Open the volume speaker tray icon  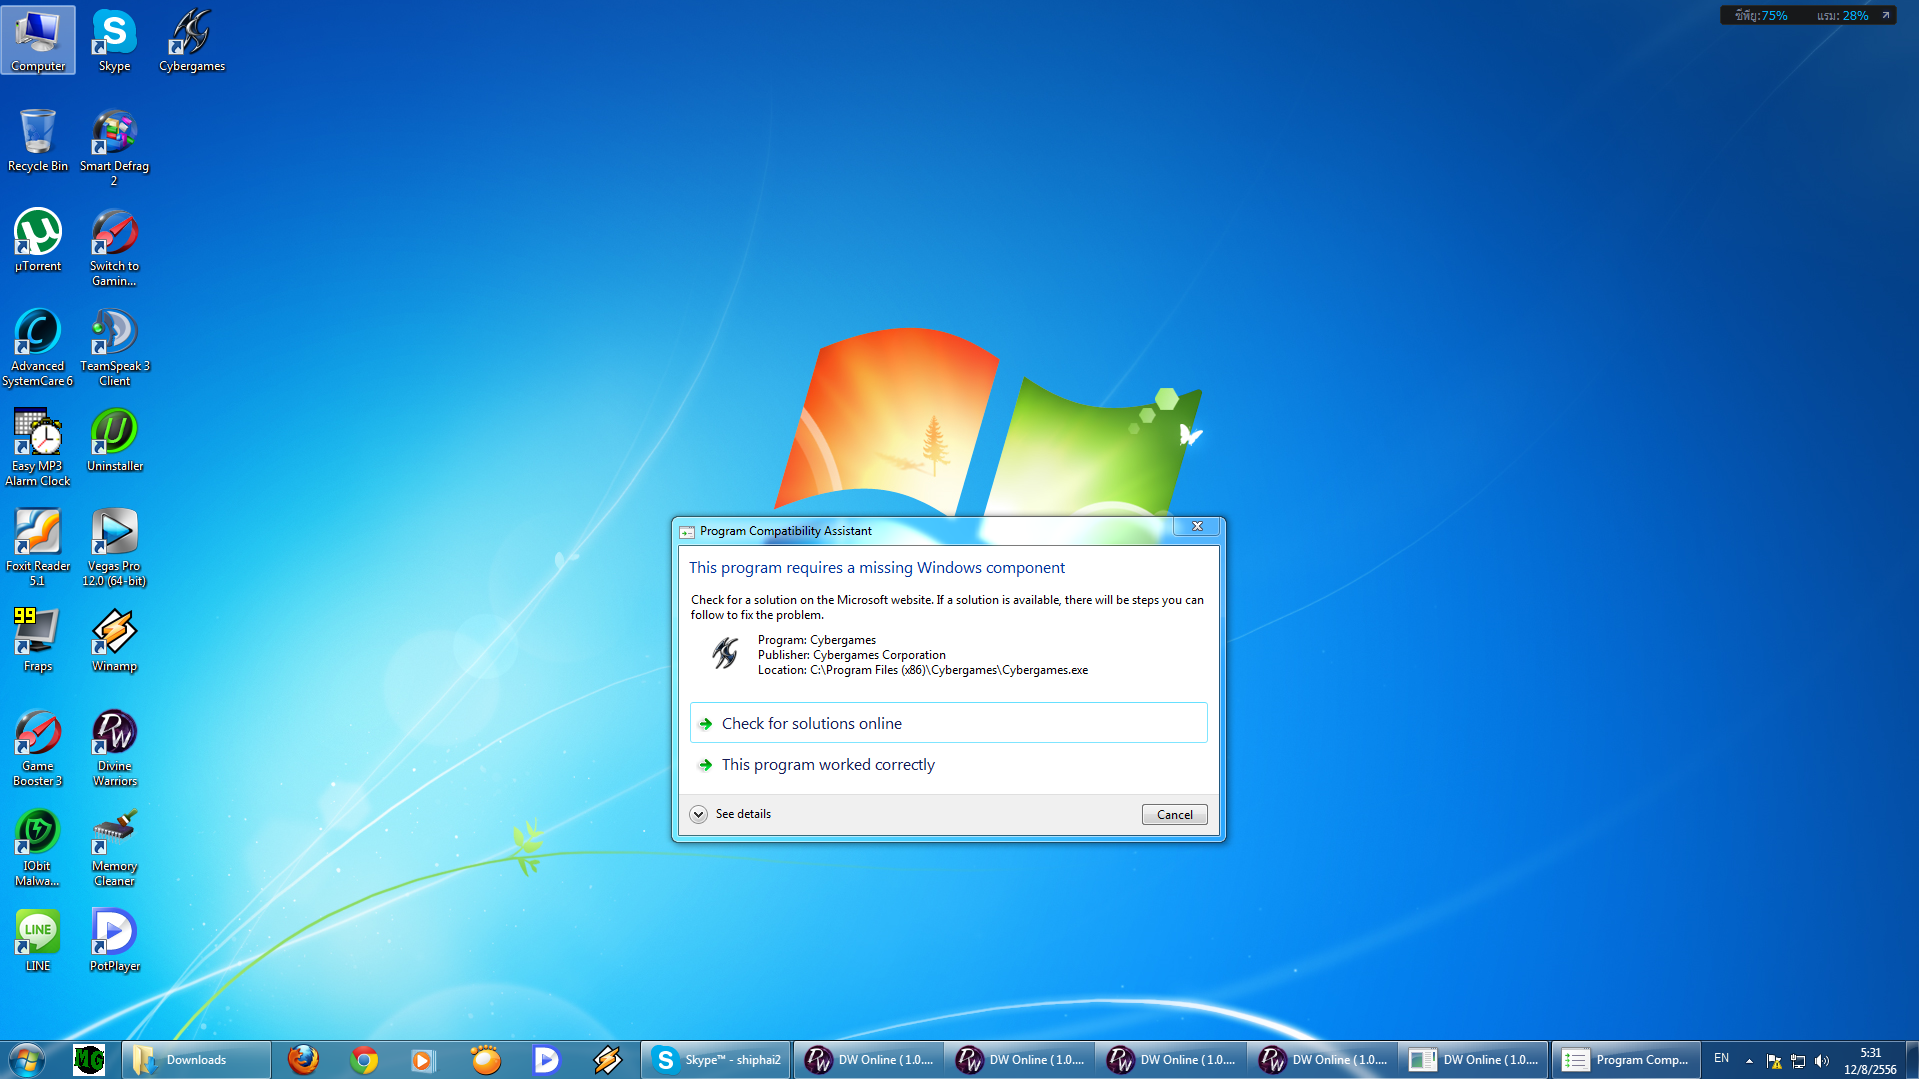click(x=1822, y=1060)
